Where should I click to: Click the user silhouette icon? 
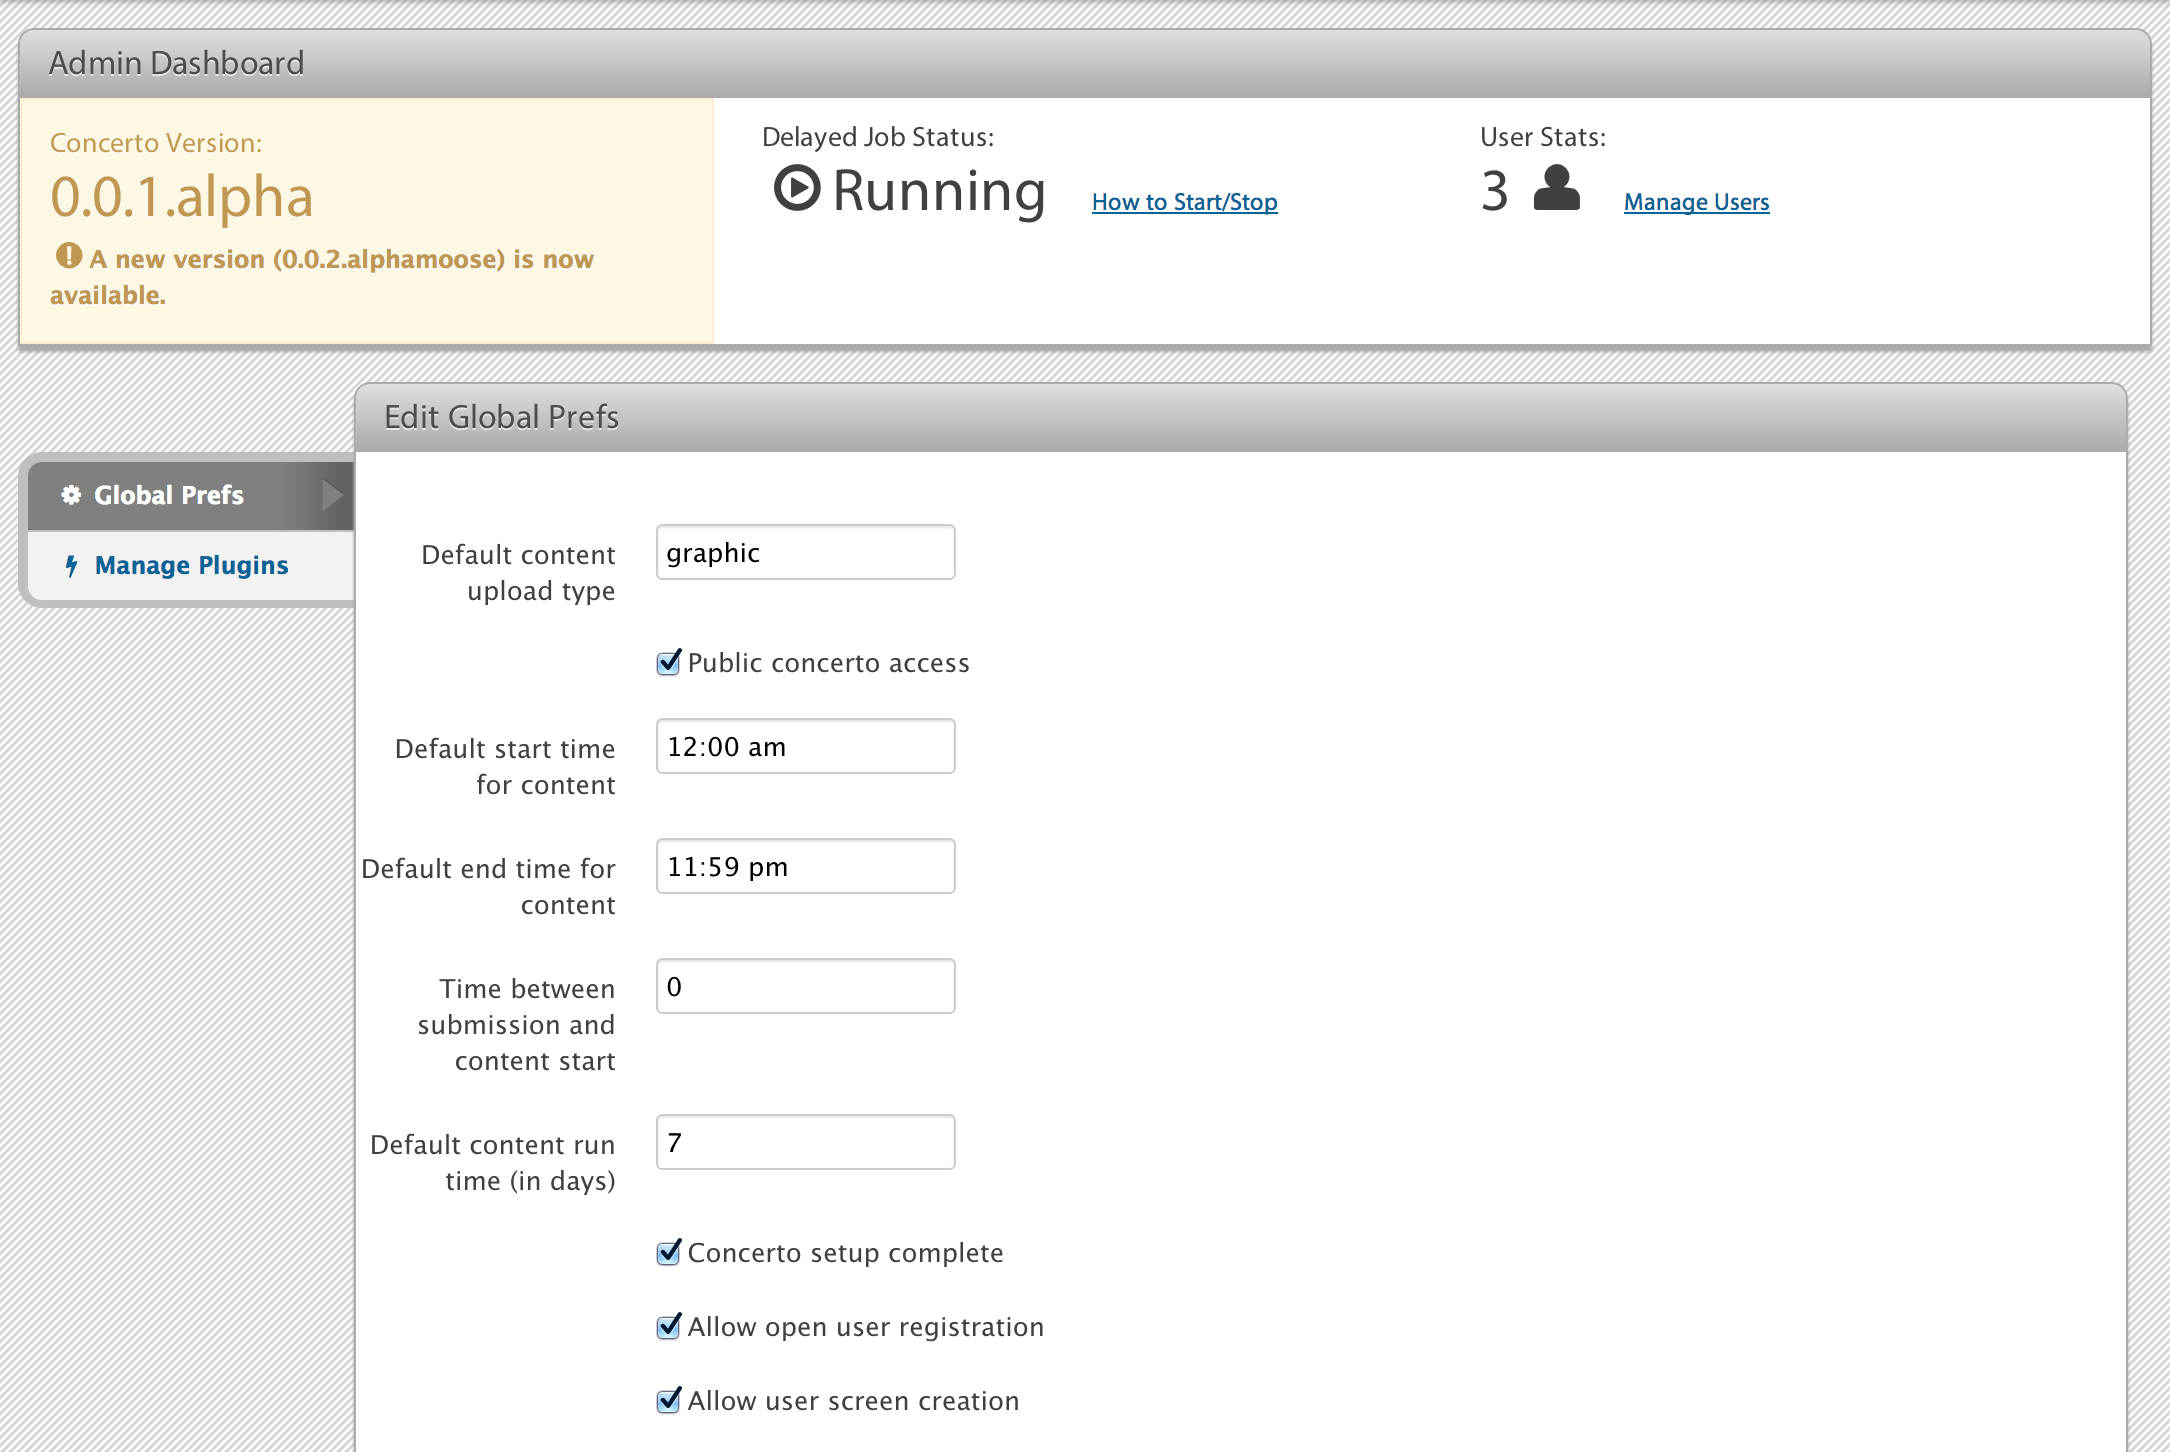(x=1556, y=188)
